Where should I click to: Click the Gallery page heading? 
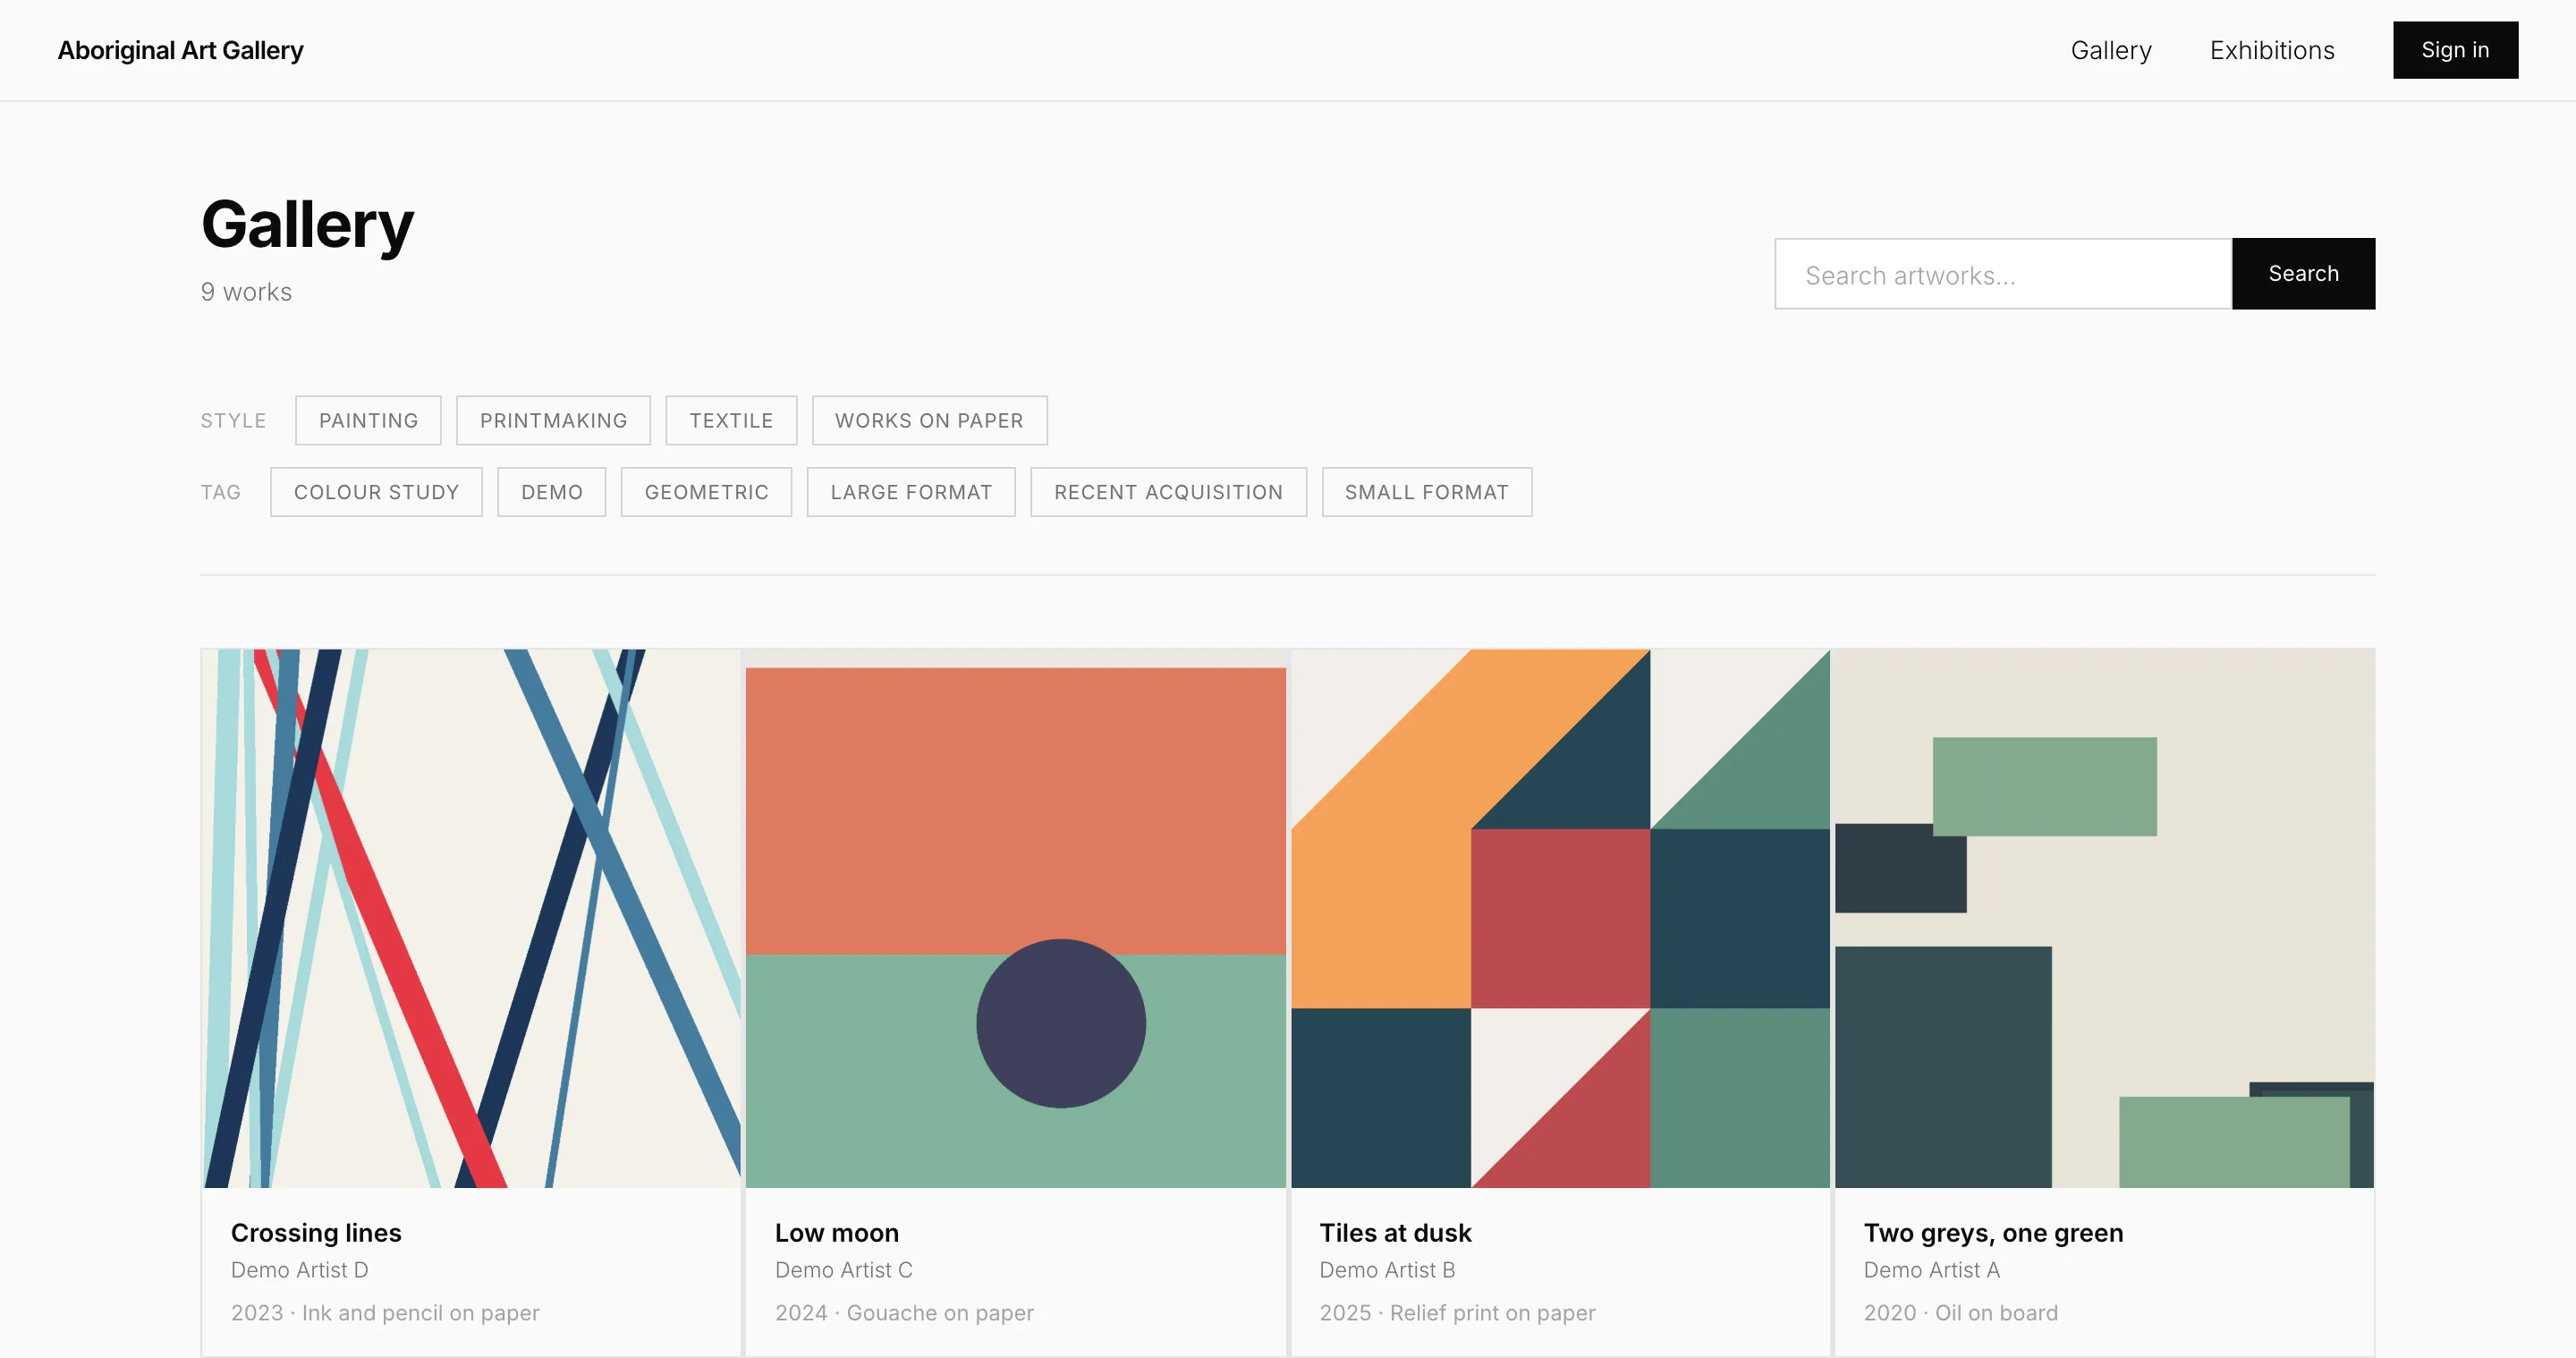pos(307,225)
